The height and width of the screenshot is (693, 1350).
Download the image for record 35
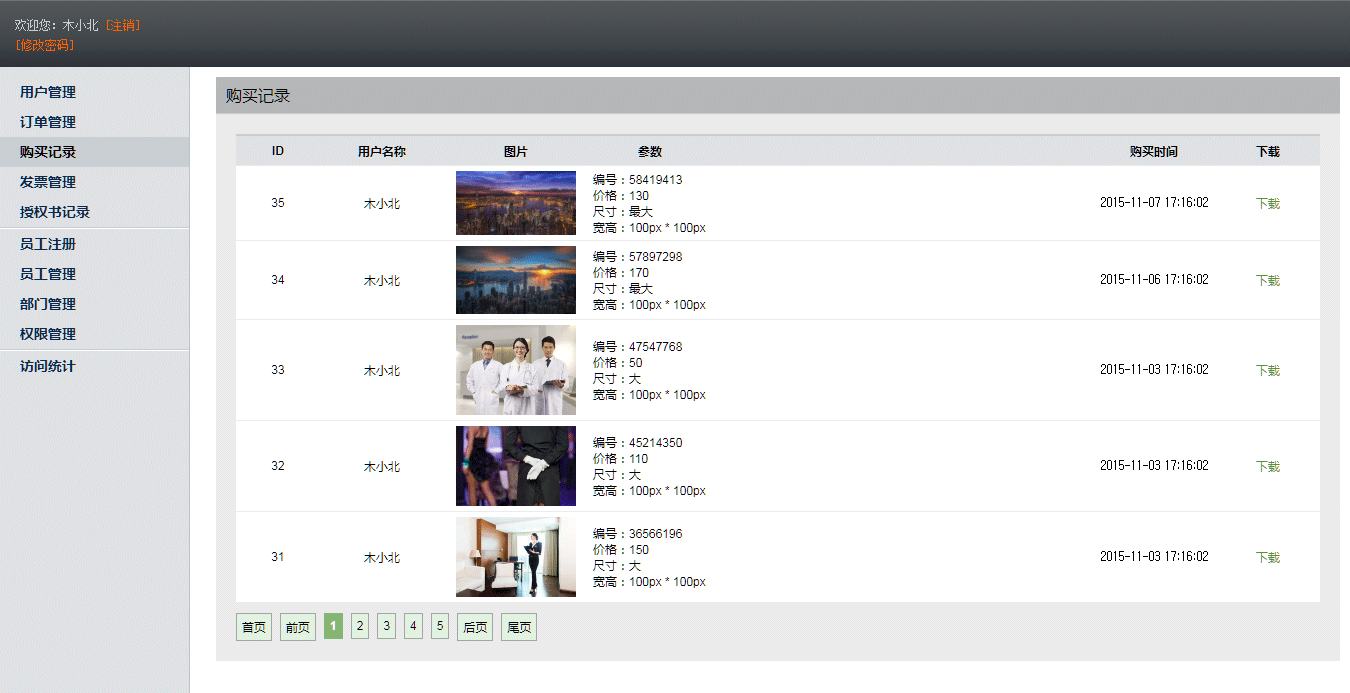tap(1267, 203)
